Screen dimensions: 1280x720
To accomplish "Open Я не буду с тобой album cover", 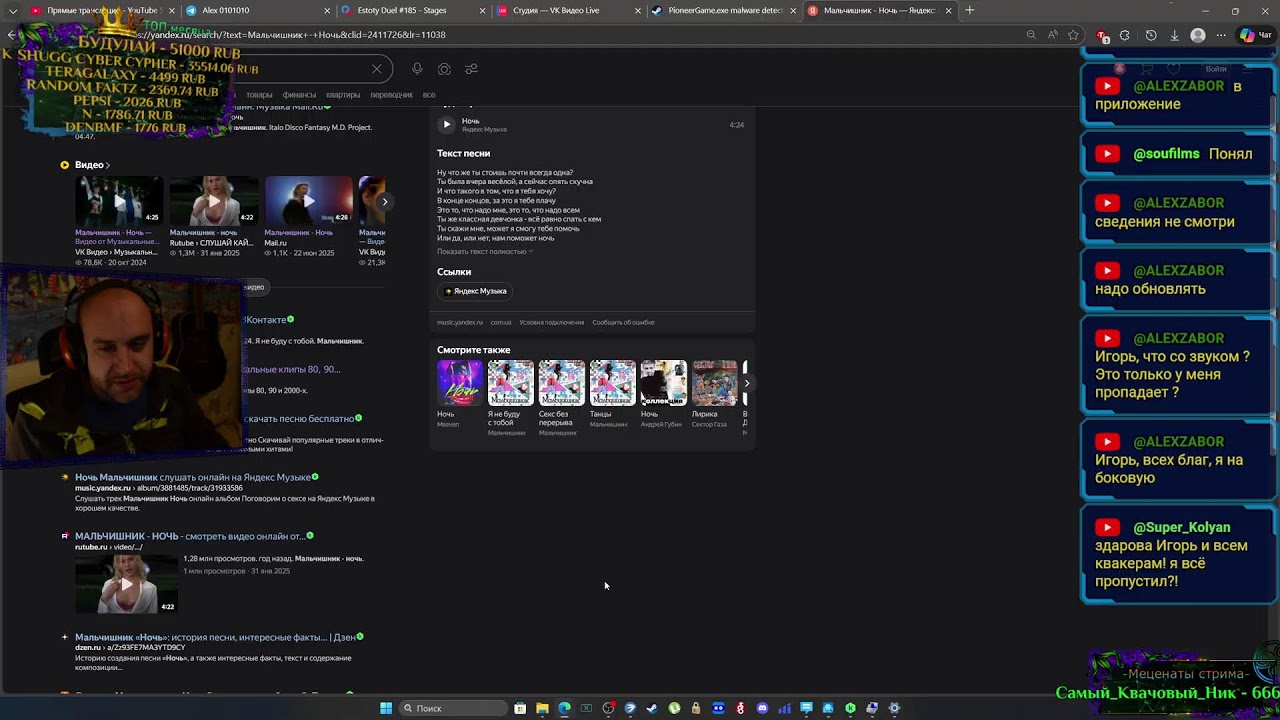I will 510,383.
